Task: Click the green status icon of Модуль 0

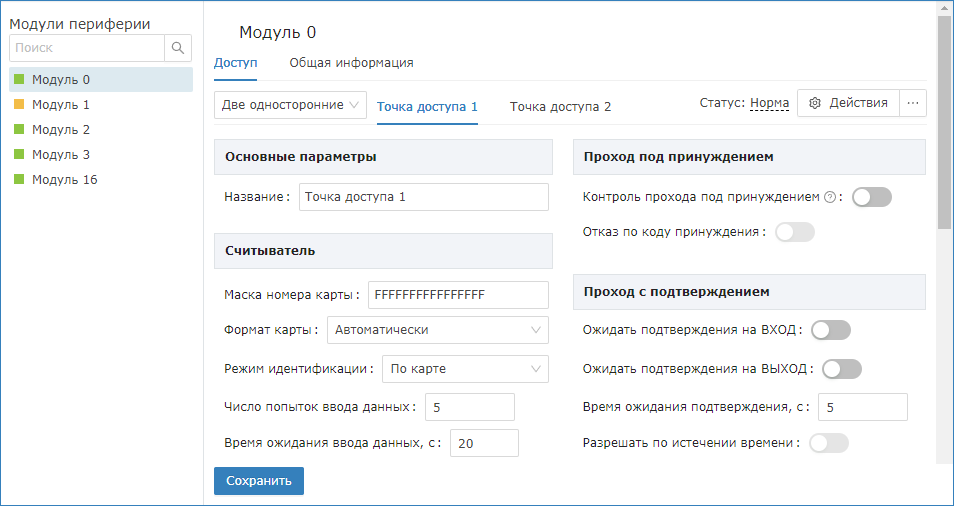Action: point(19,79)
